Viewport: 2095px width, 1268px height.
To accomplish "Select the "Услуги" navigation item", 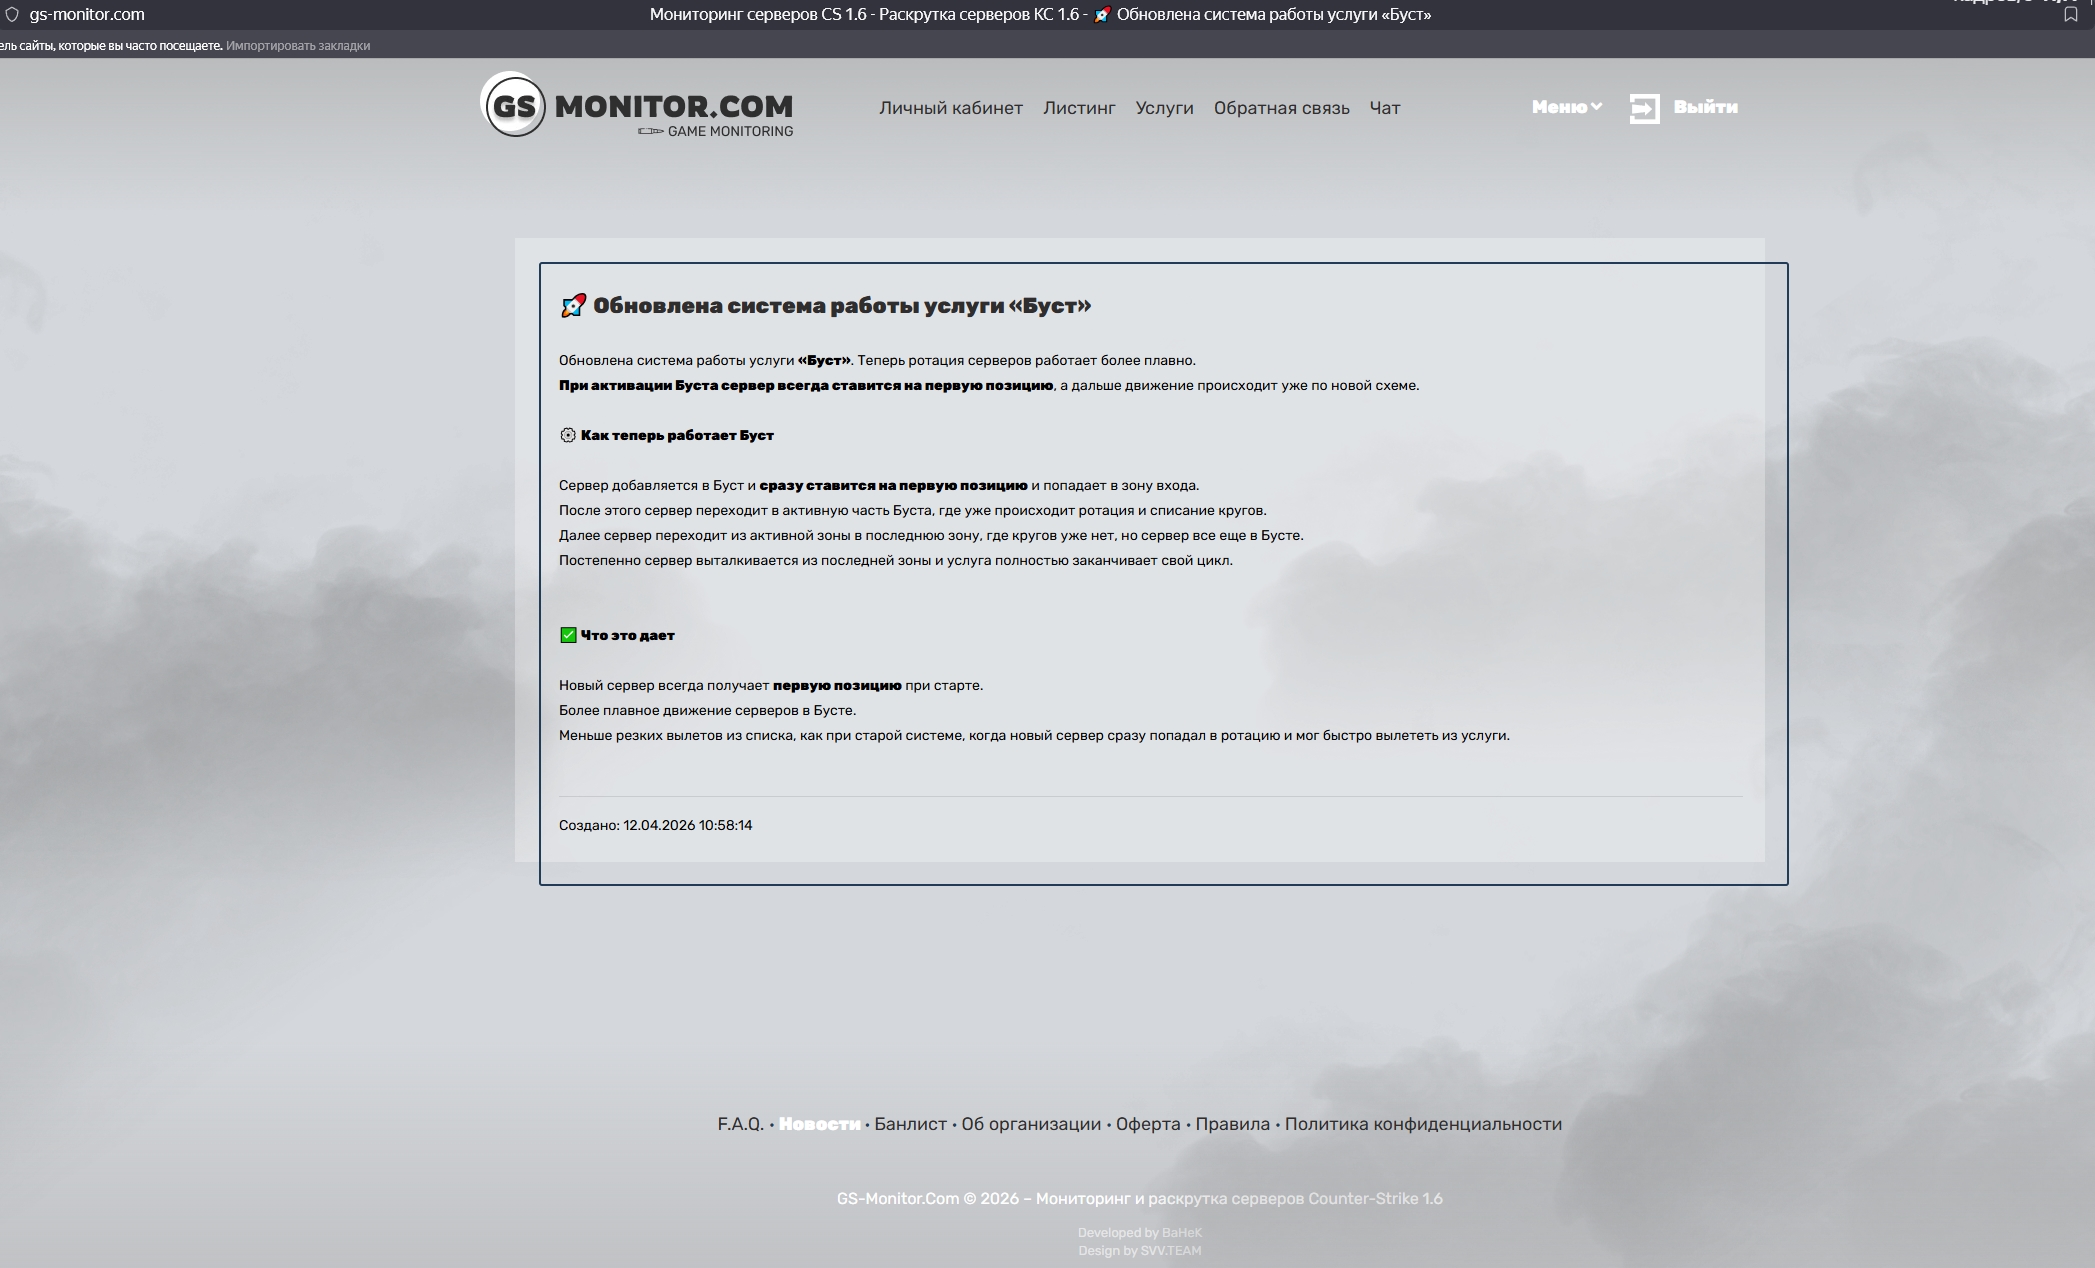I will [1163, 107].
